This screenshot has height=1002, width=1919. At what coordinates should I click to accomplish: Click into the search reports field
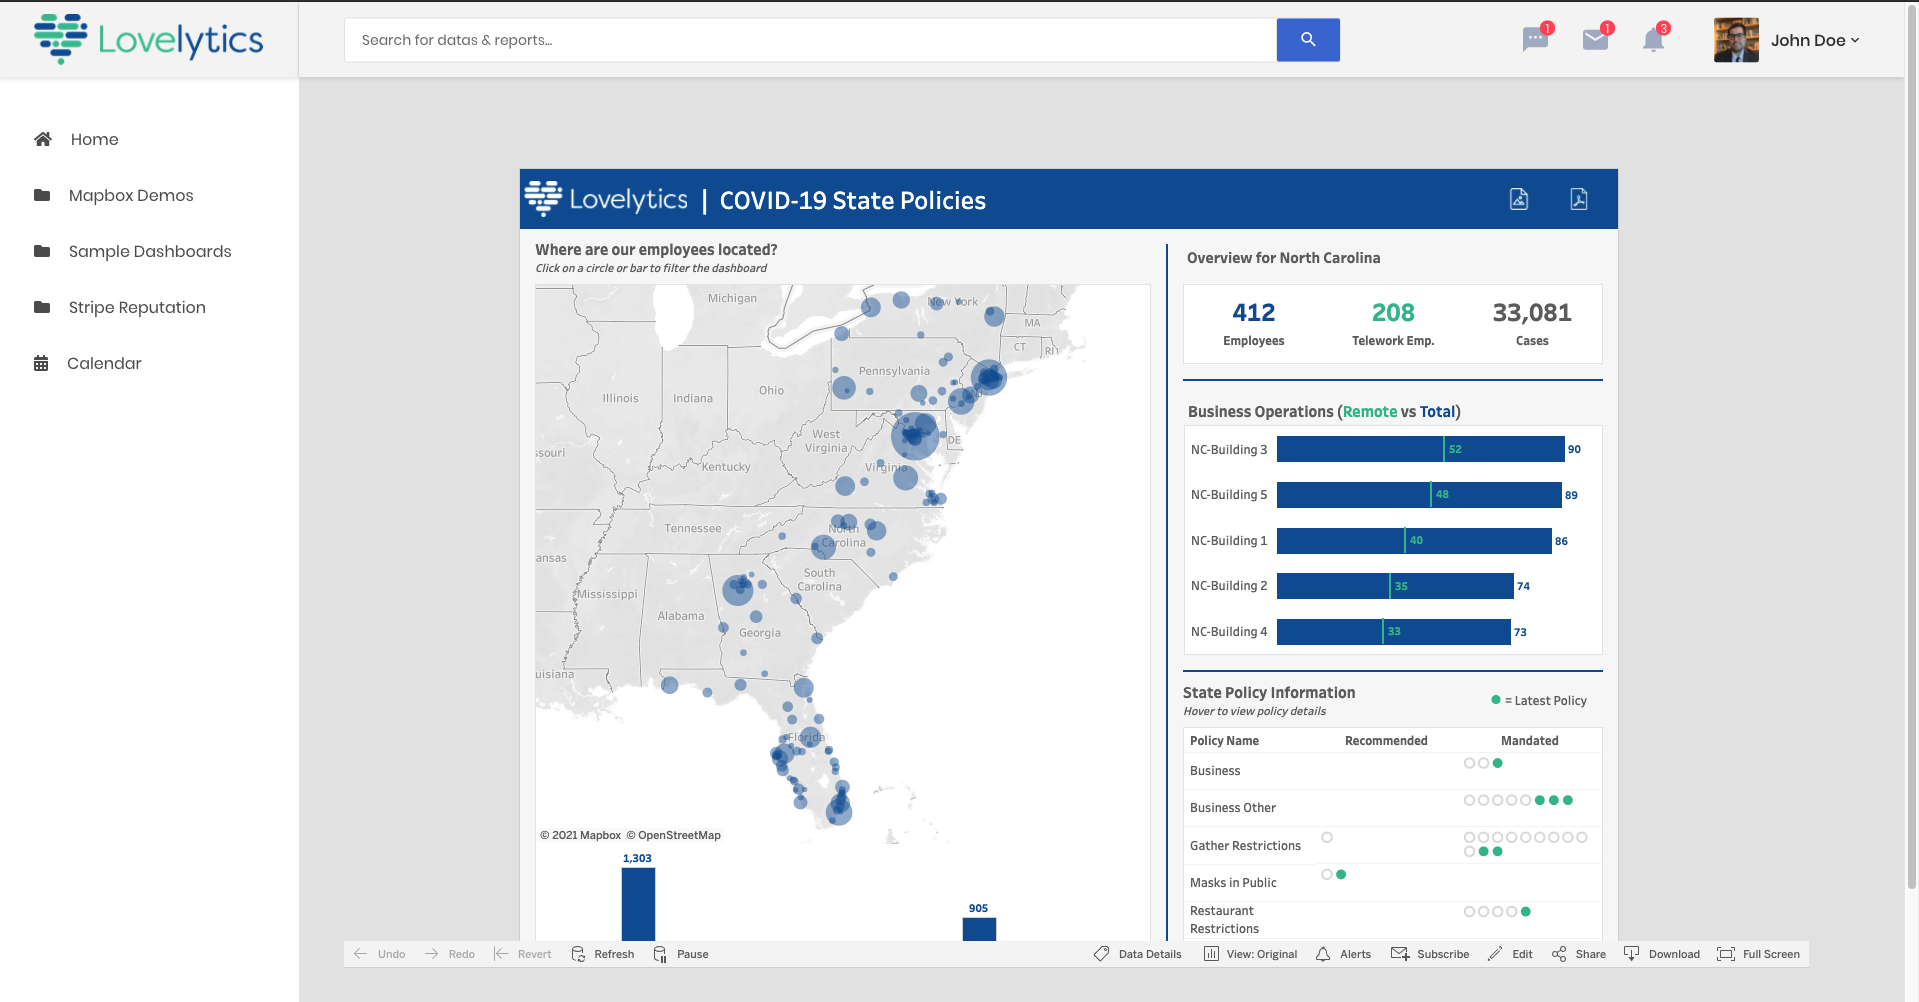[810, 40]
